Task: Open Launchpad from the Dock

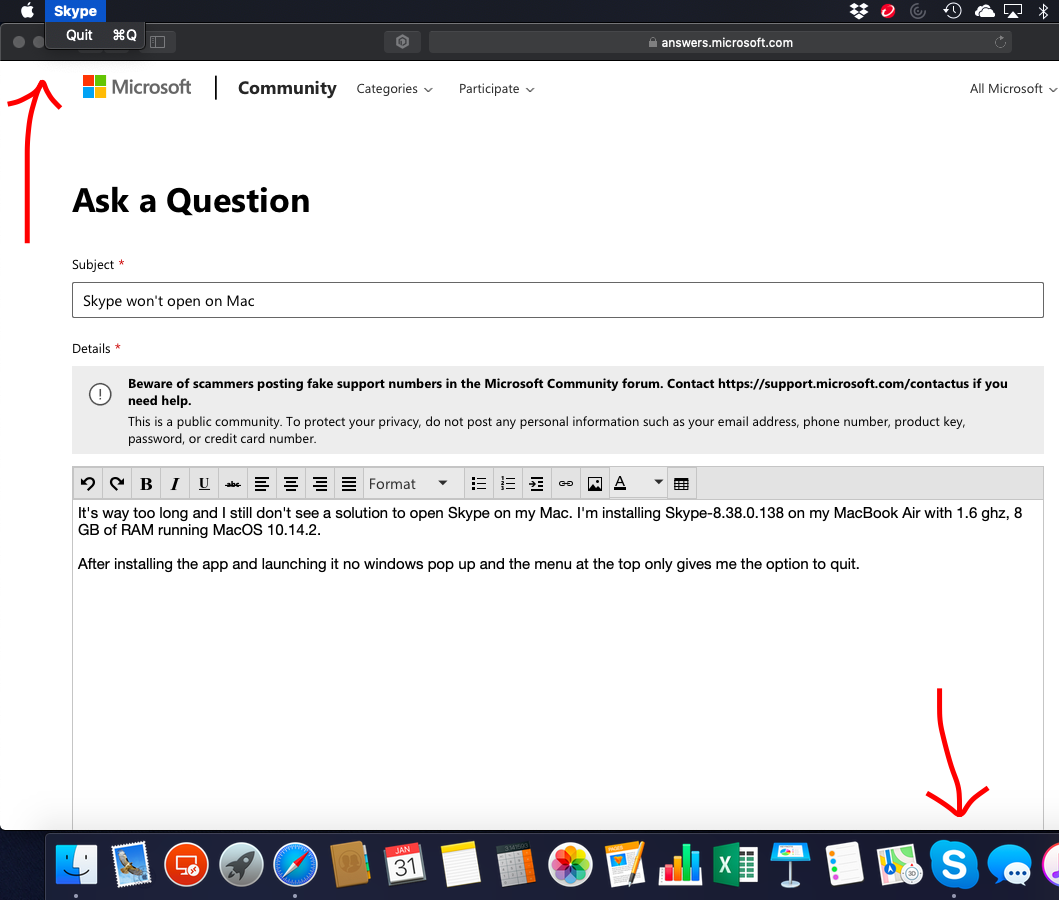Action: [x=241, y=864]
